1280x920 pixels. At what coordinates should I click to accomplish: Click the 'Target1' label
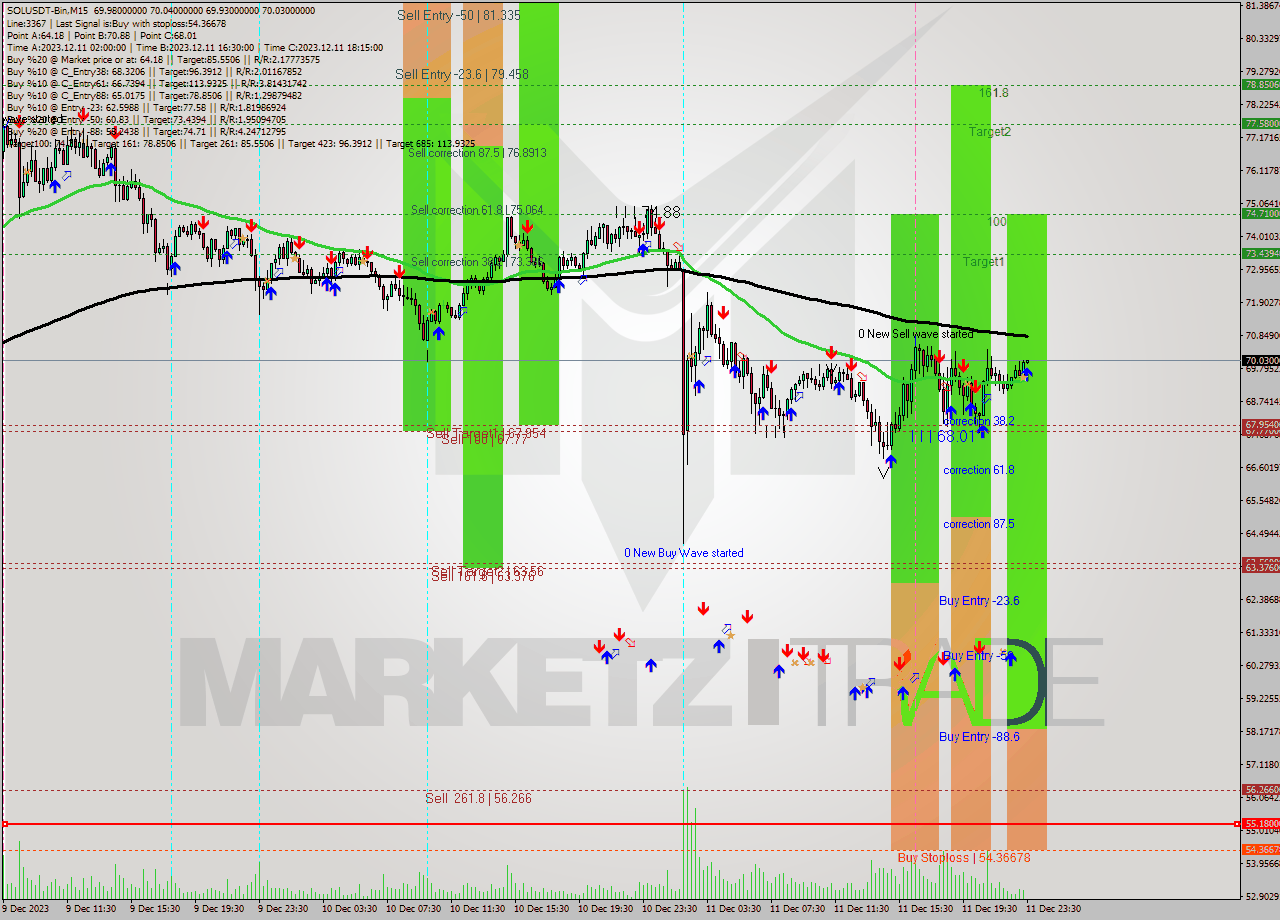984,262
